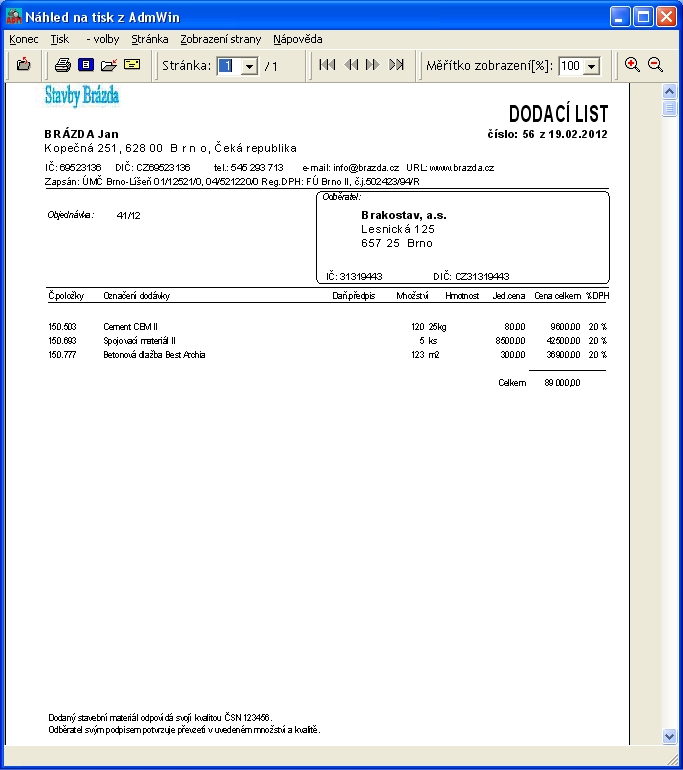The image size is (683, 770).
Task: Click the price 42500.00 for Spojovací materiál
Action: click(x=563, y=341)
